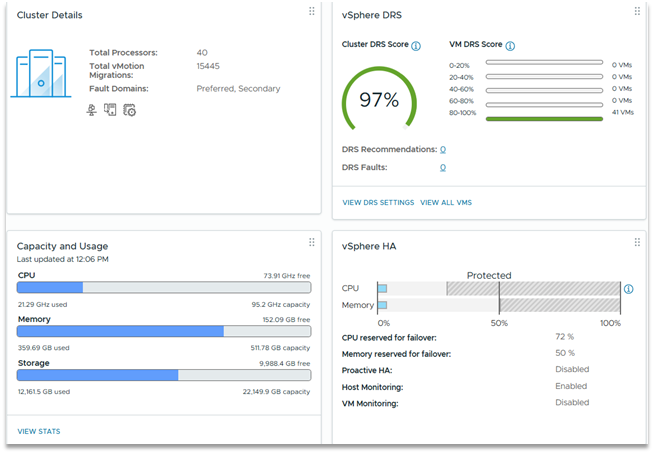Click second cluster feature icon with server shape
654x454 pixels.
(x=110, y=110)
